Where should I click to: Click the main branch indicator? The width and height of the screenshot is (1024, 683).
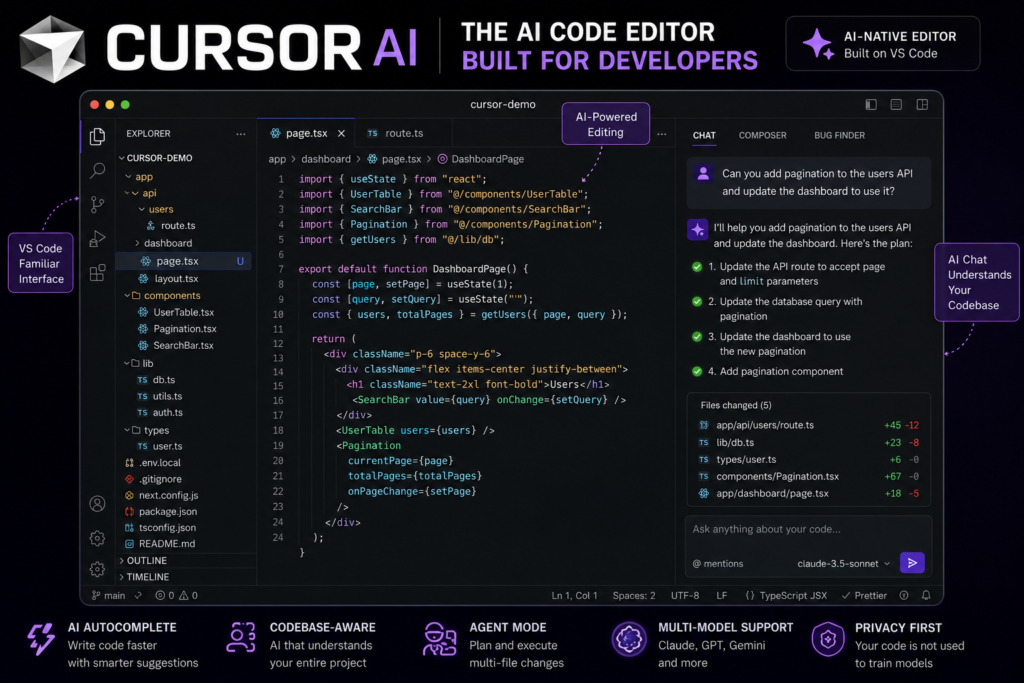pyautogui.click(x=108, y=596)
